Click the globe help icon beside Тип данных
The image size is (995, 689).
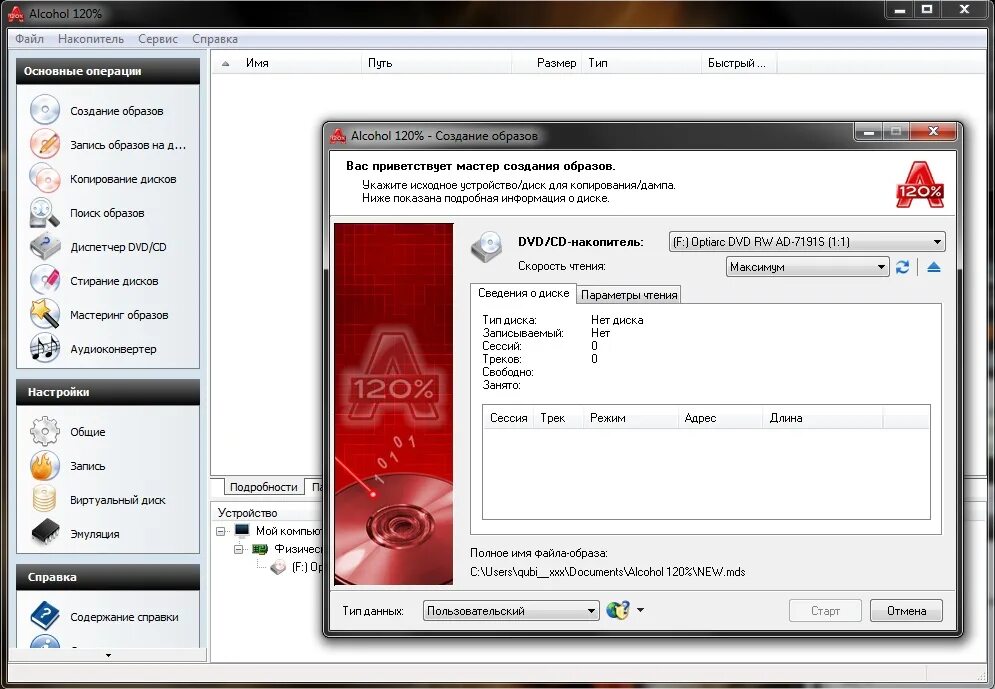point(618,610)
